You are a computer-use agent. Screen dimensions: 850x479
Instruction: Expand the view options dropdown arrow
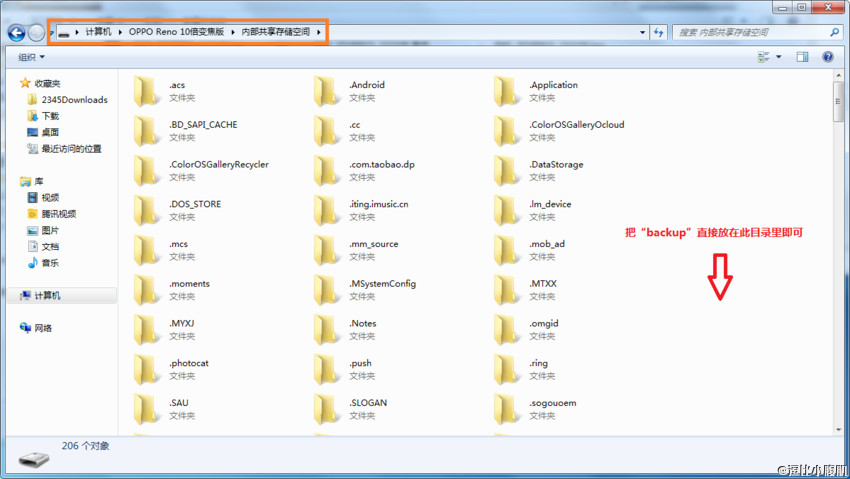(x=779, y=57)
